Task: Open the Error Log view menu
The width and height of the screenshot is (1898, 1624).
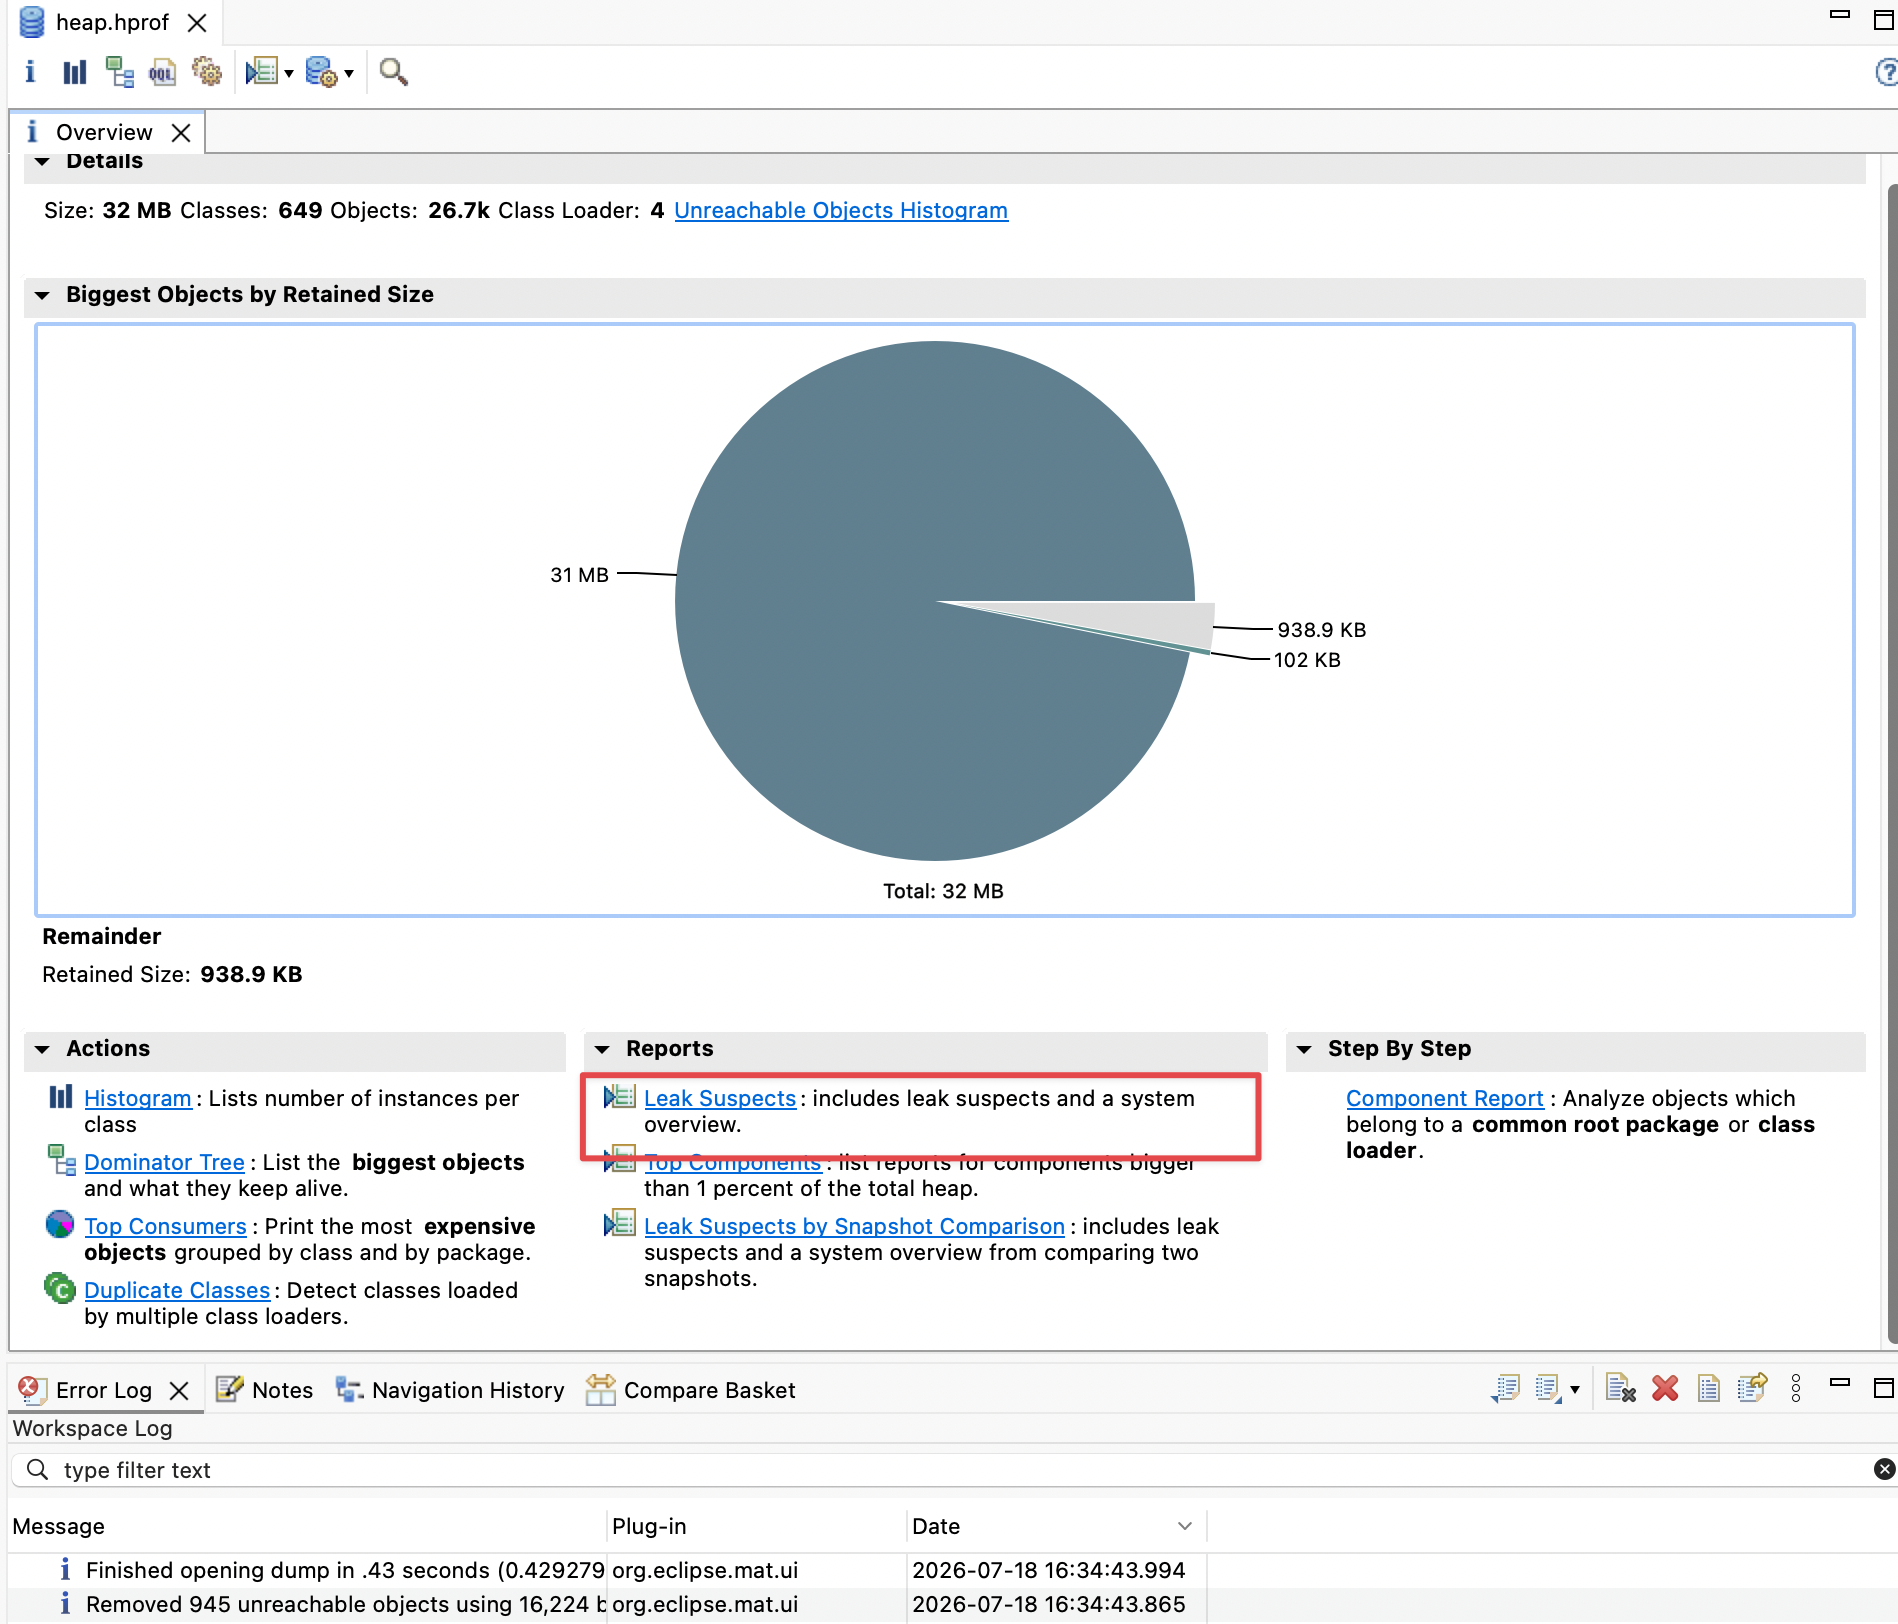Action: pyautogui.click(x=1796, y=1388)
